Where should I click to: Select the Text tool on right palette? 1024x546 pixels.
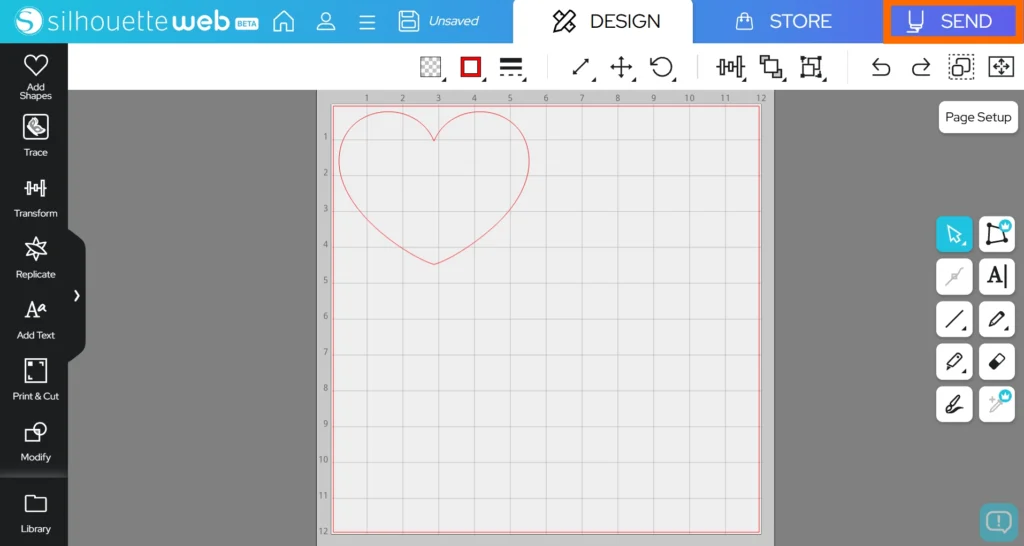click(996, 276)
